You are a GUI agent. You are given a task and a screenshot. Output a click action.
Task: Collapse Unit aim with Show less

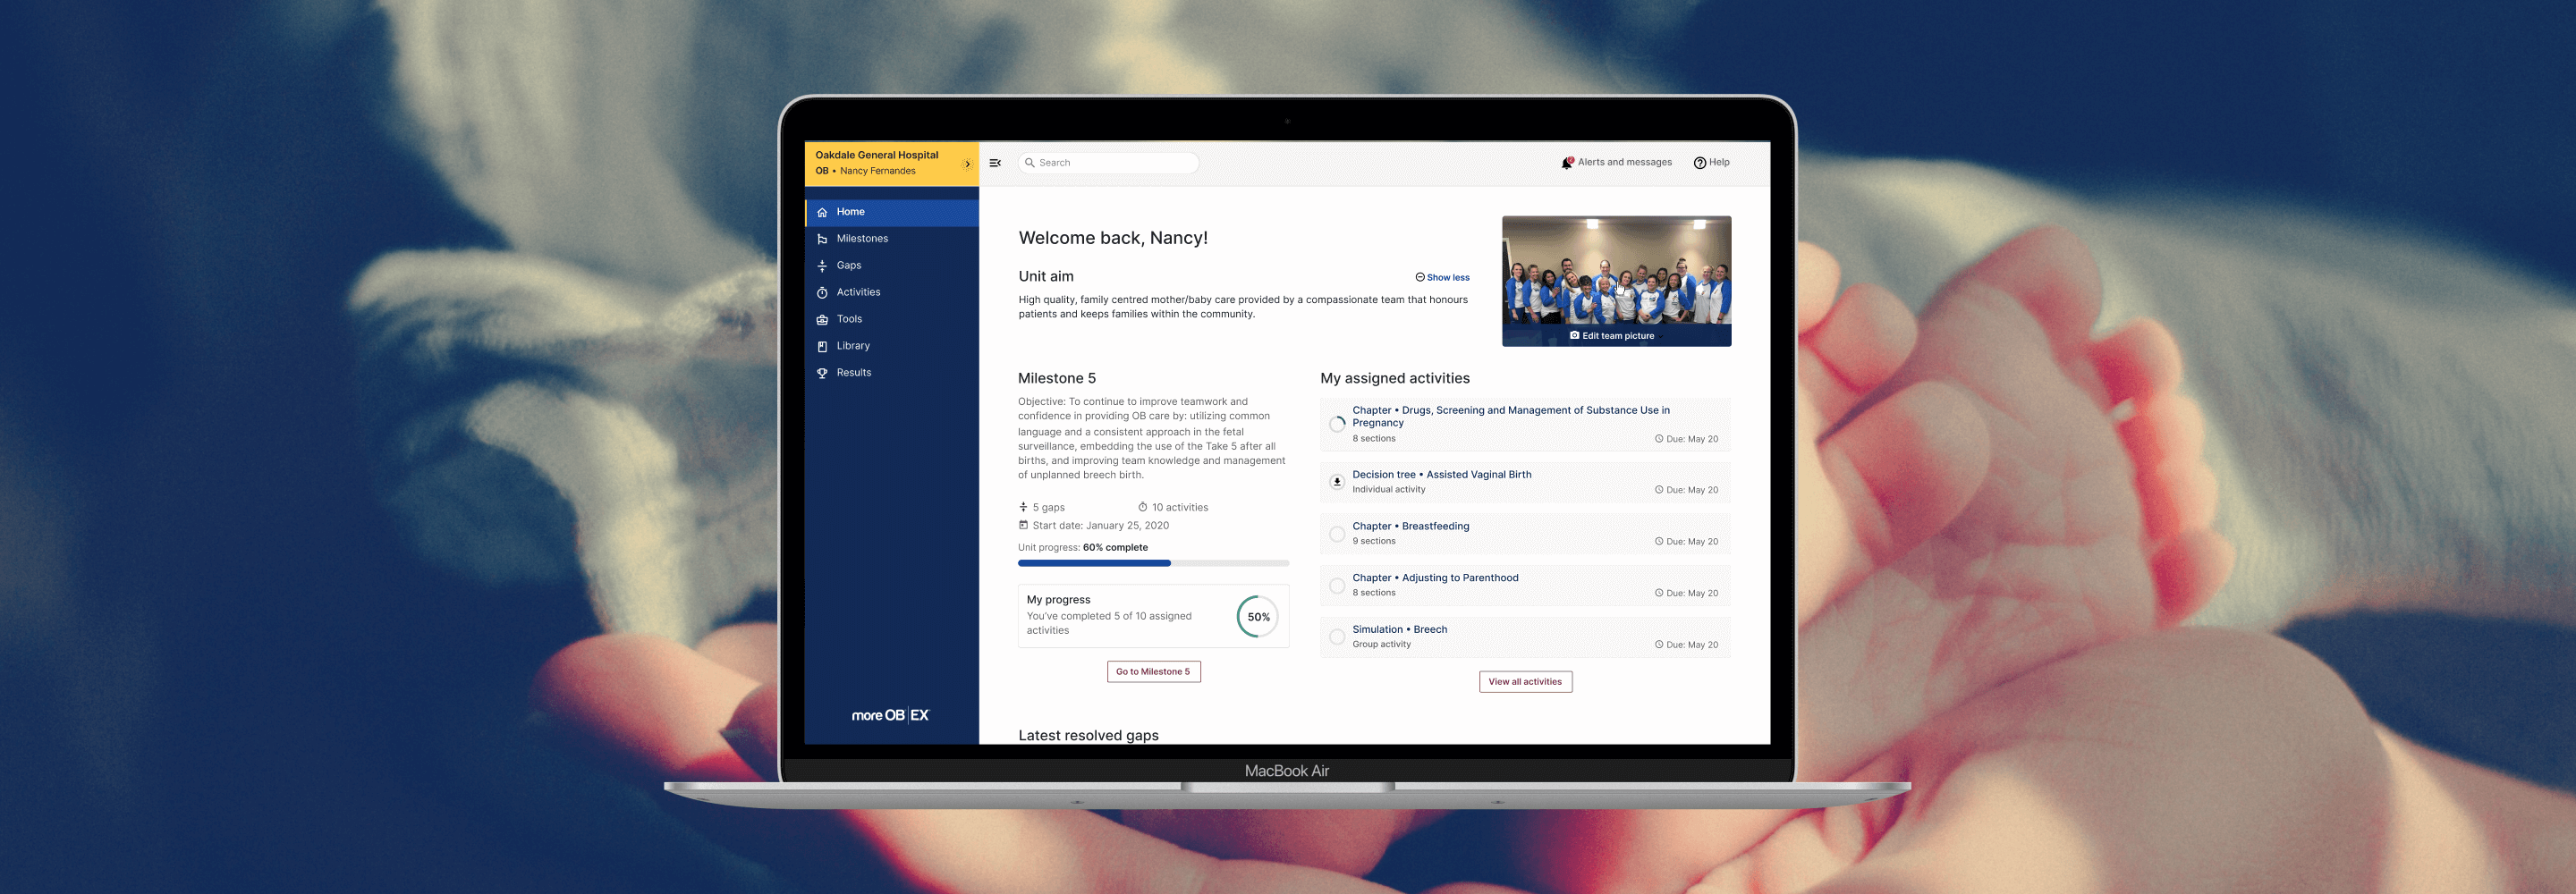tap(1442, 278)
